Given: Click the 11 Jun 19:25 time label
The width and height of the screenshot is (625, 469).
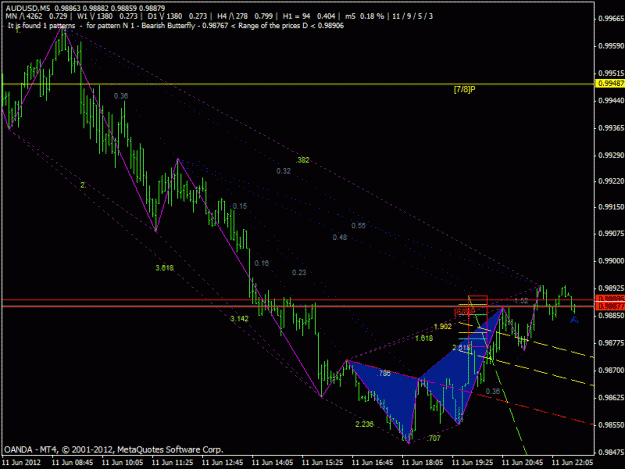Looking at the screenshot, I should pos(473,462).
